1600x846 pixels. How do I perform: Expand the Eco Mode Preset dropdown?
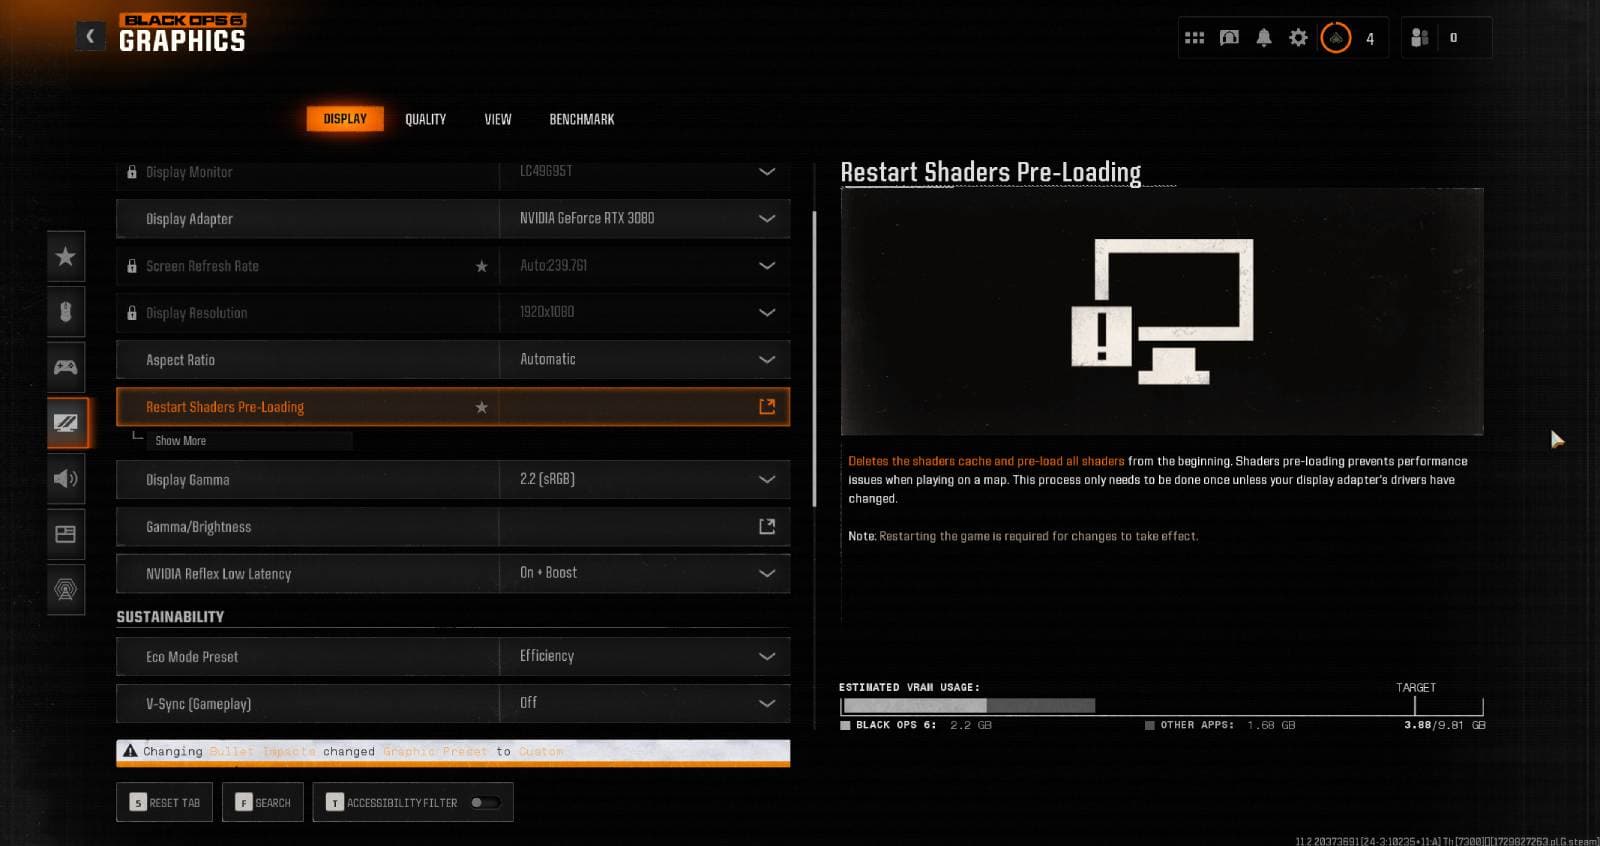tap(767, 657)
